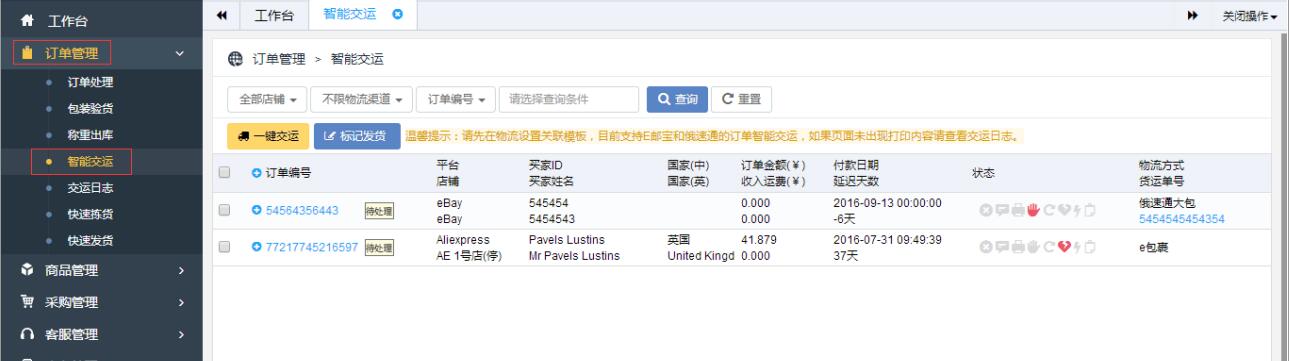Screen dimensions: 1289x361
Task: Click the gray hand hold icon for order 77217745216597
Action: tap(1033, 246)
